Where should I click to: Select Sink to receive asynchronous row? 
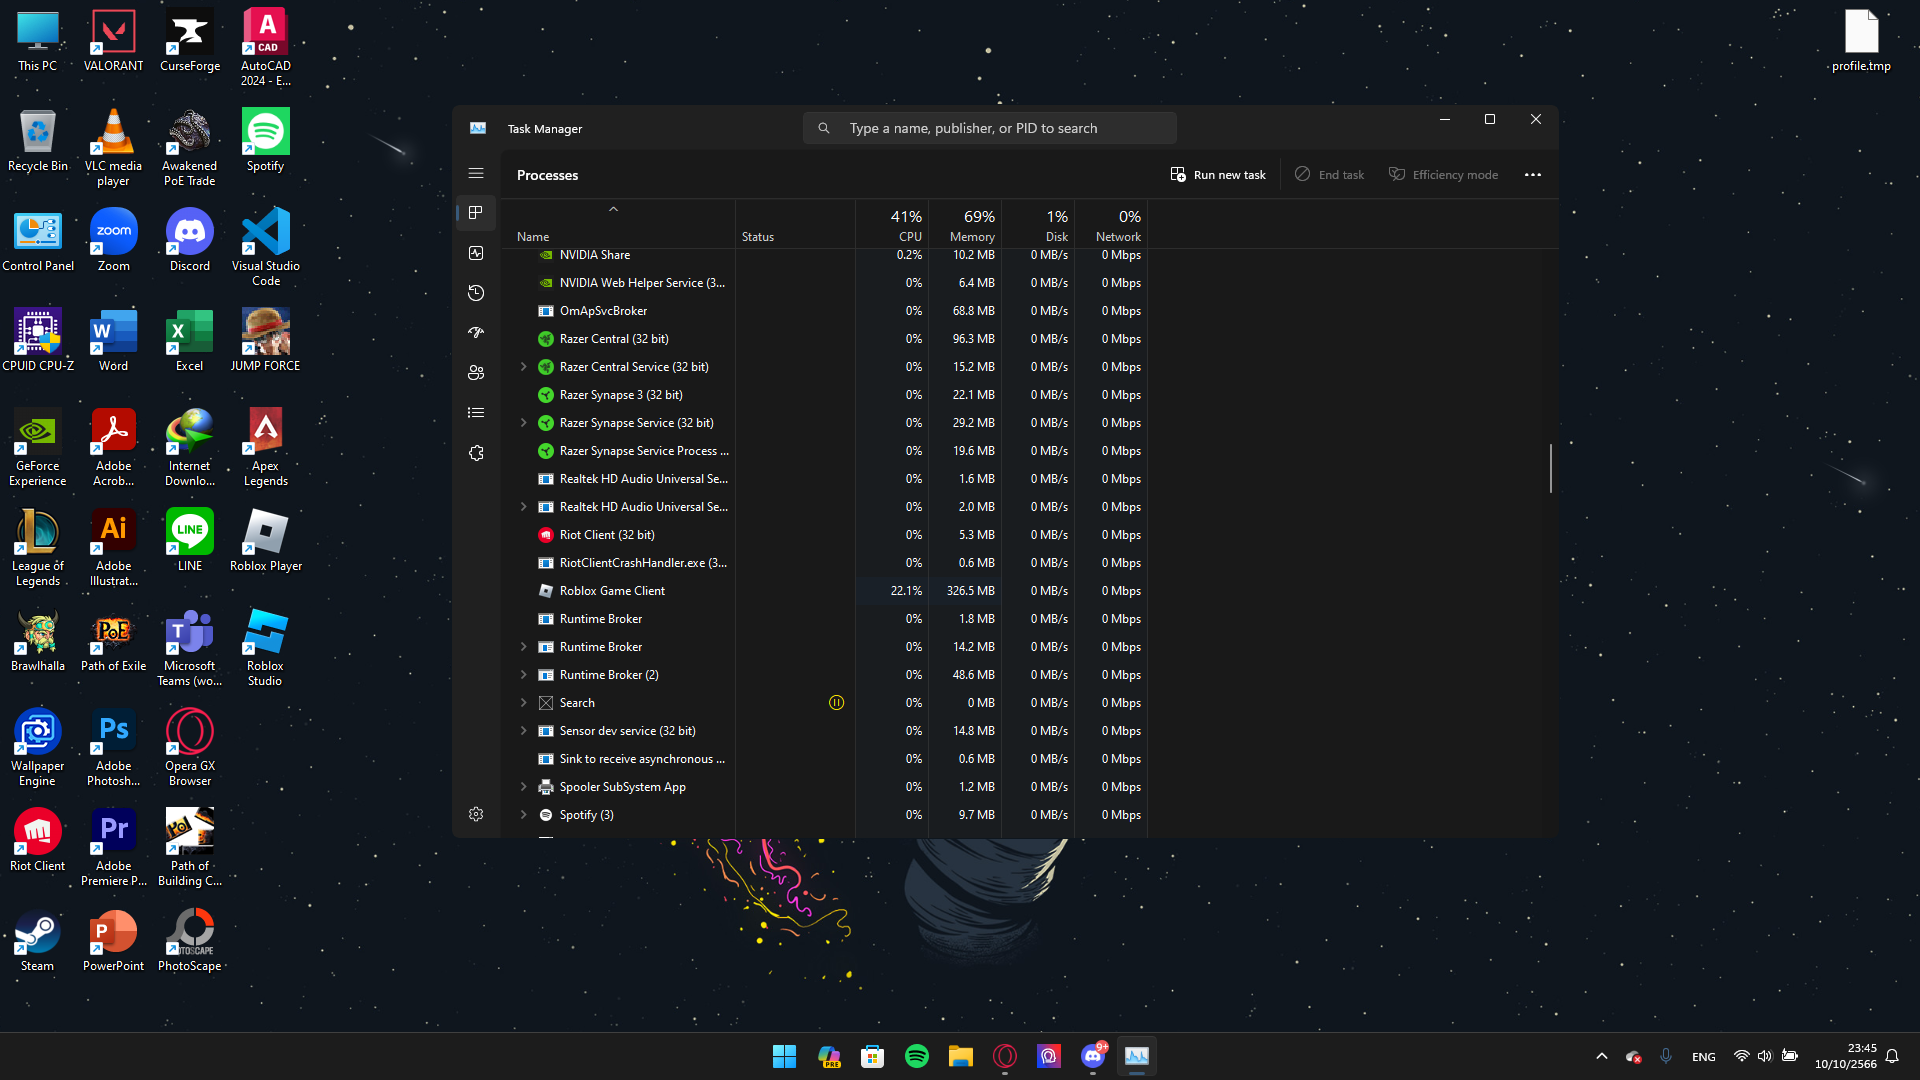click(825, 759)
